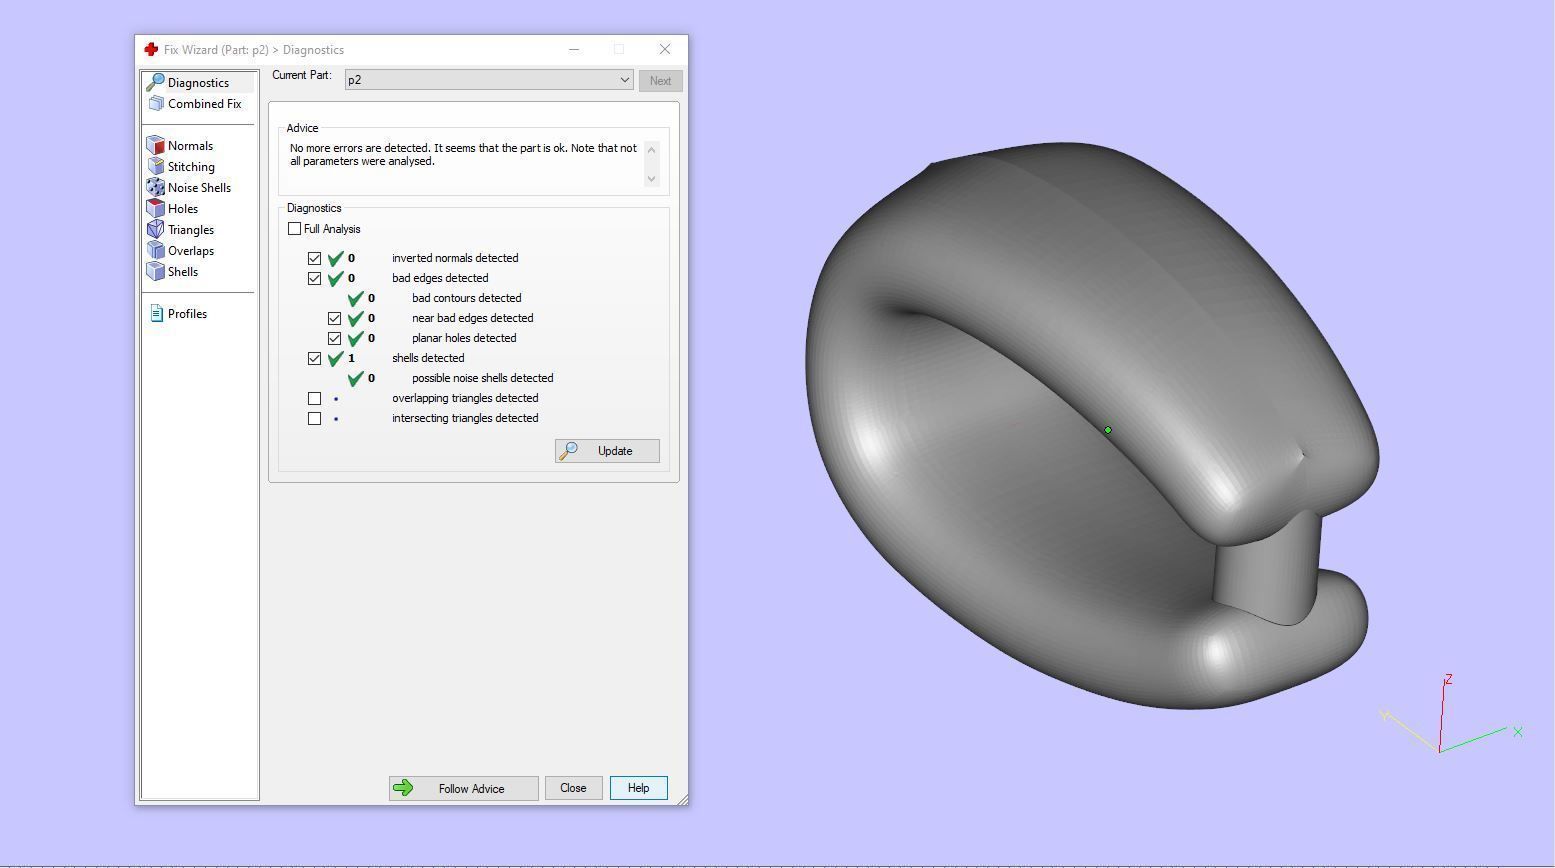1555x868 pixels.
Task: Click green check mark for possible noise shells
Action: [355, 378]
